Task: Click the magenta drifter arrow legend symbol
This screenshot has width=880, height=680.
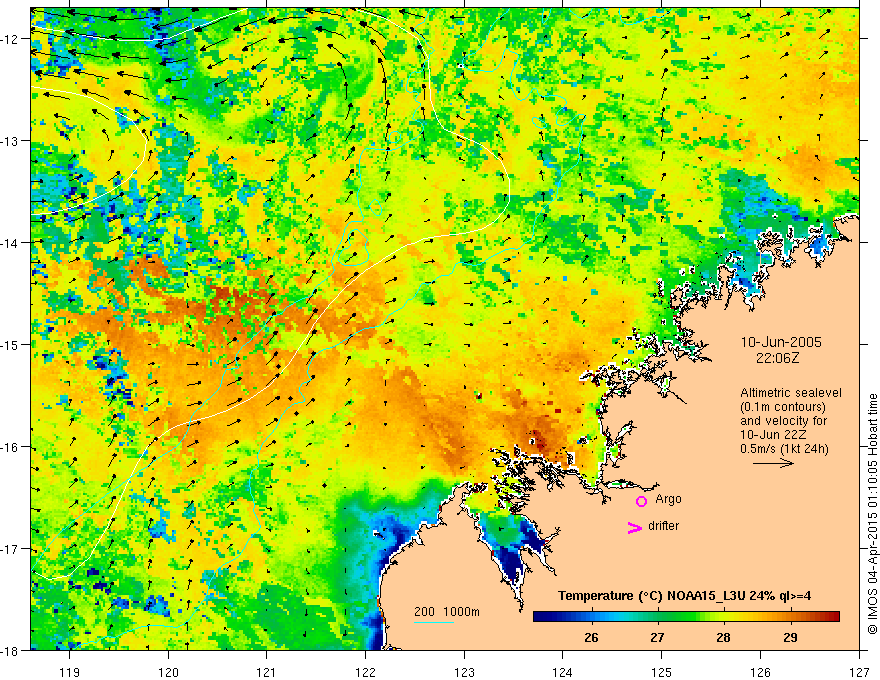Action: pyautogui.click(x=635, y=527)
